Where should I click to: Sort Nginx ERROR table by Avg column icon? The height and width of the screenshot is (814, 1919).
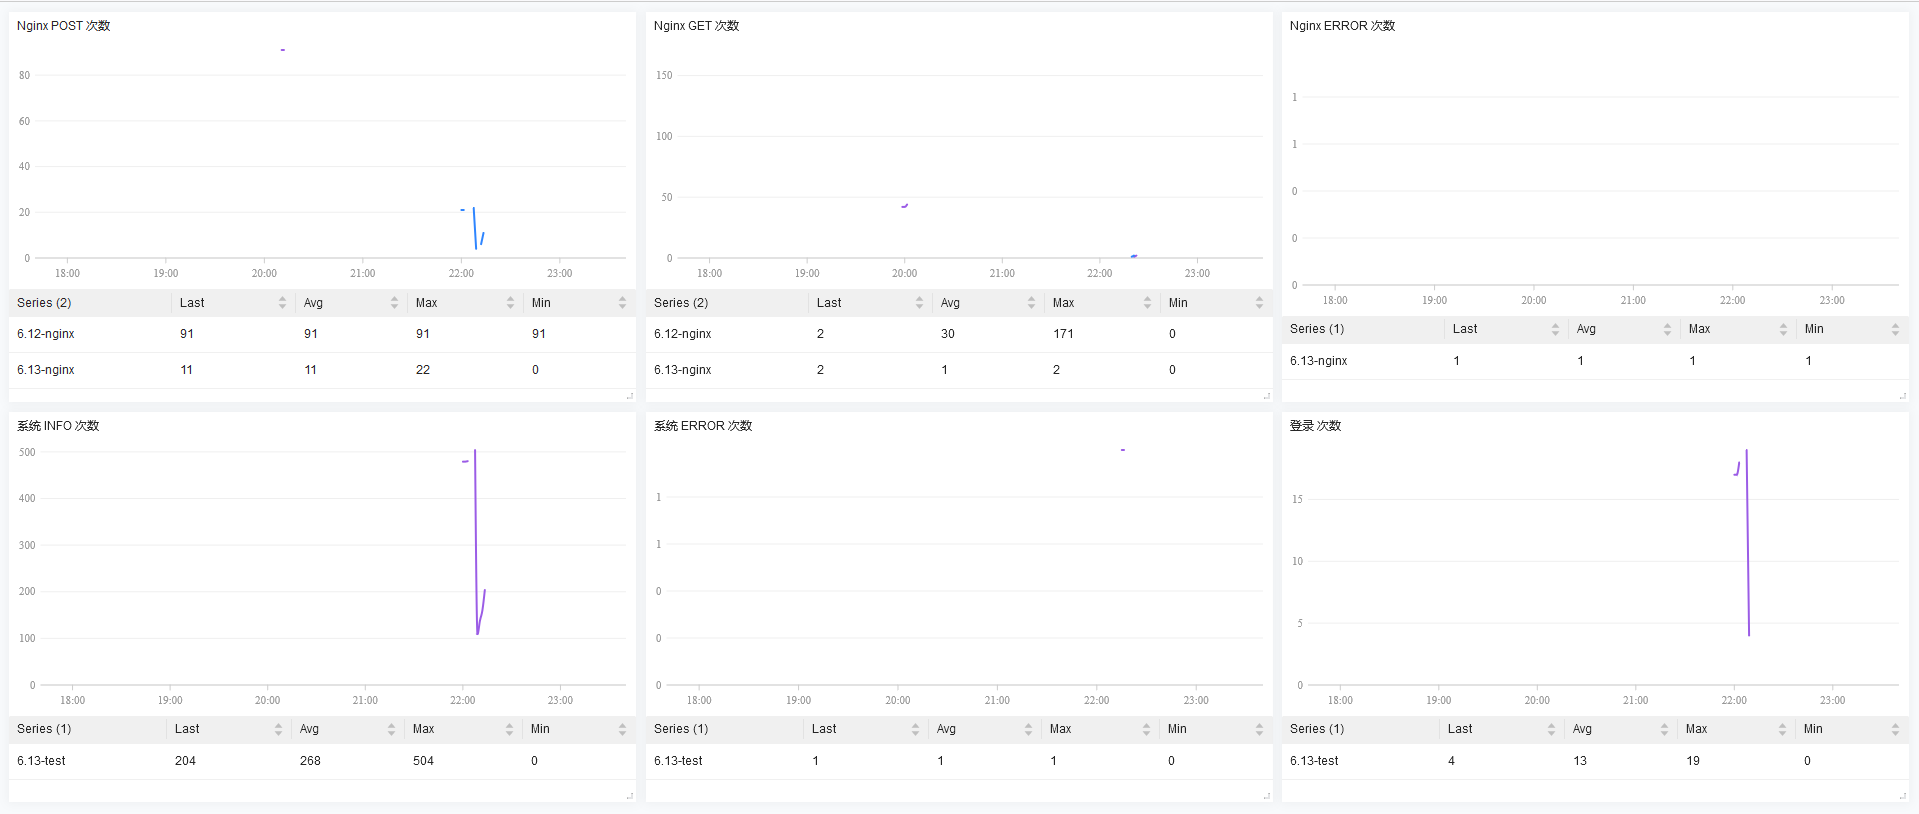(1667, 329)
